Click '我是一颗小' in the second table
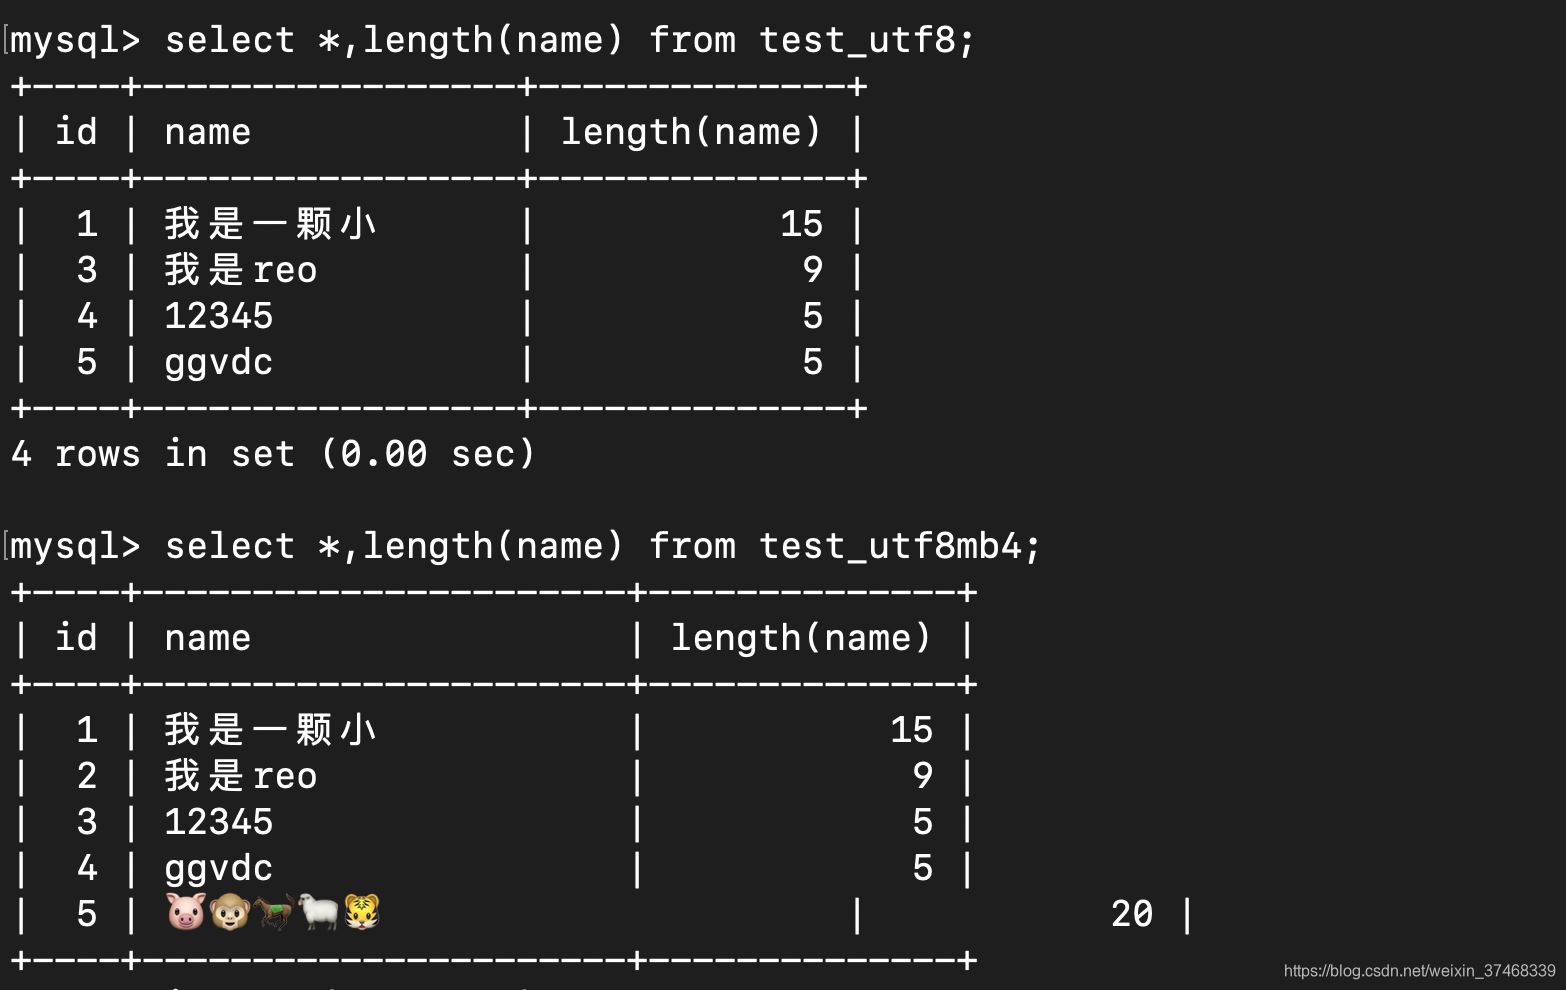 [271, 730]
